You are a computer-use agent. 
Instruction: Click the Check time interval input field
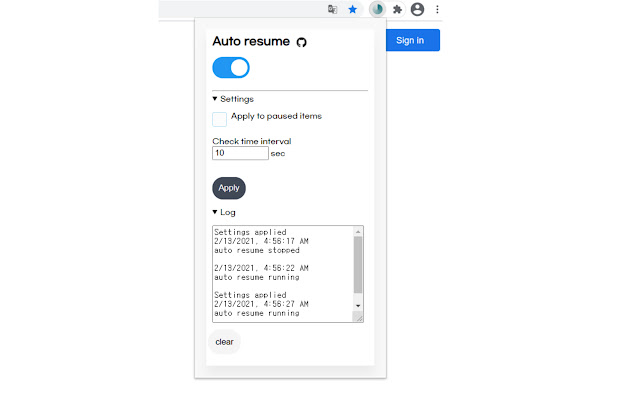(240, 153)
